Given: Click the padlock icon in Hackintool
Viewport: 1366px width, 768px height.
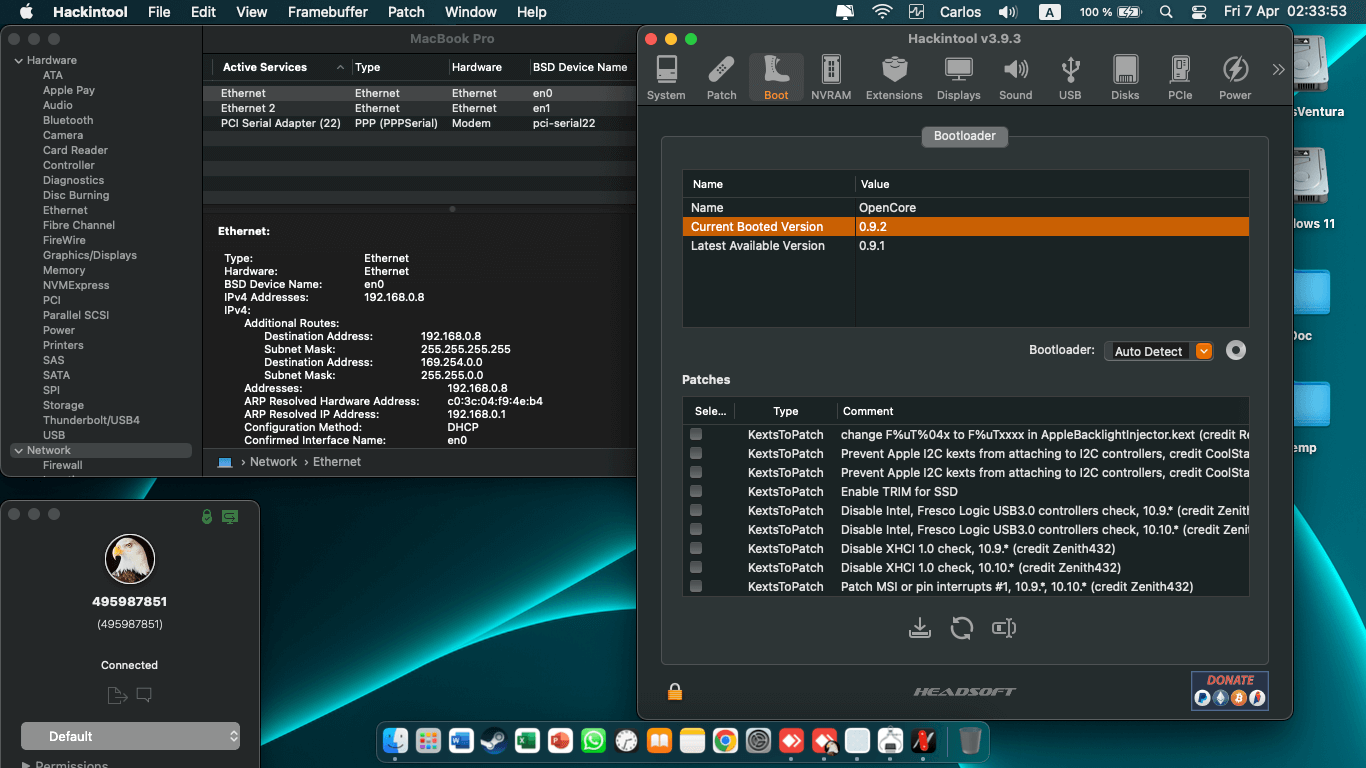Looking at the screenshot, I should pyautogui.click(x=675, y=691).
